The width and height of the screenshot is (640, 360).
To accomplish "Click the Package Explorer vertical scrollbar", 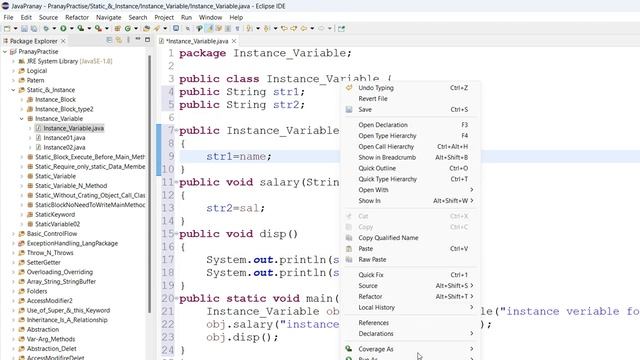I will [149, 184].
